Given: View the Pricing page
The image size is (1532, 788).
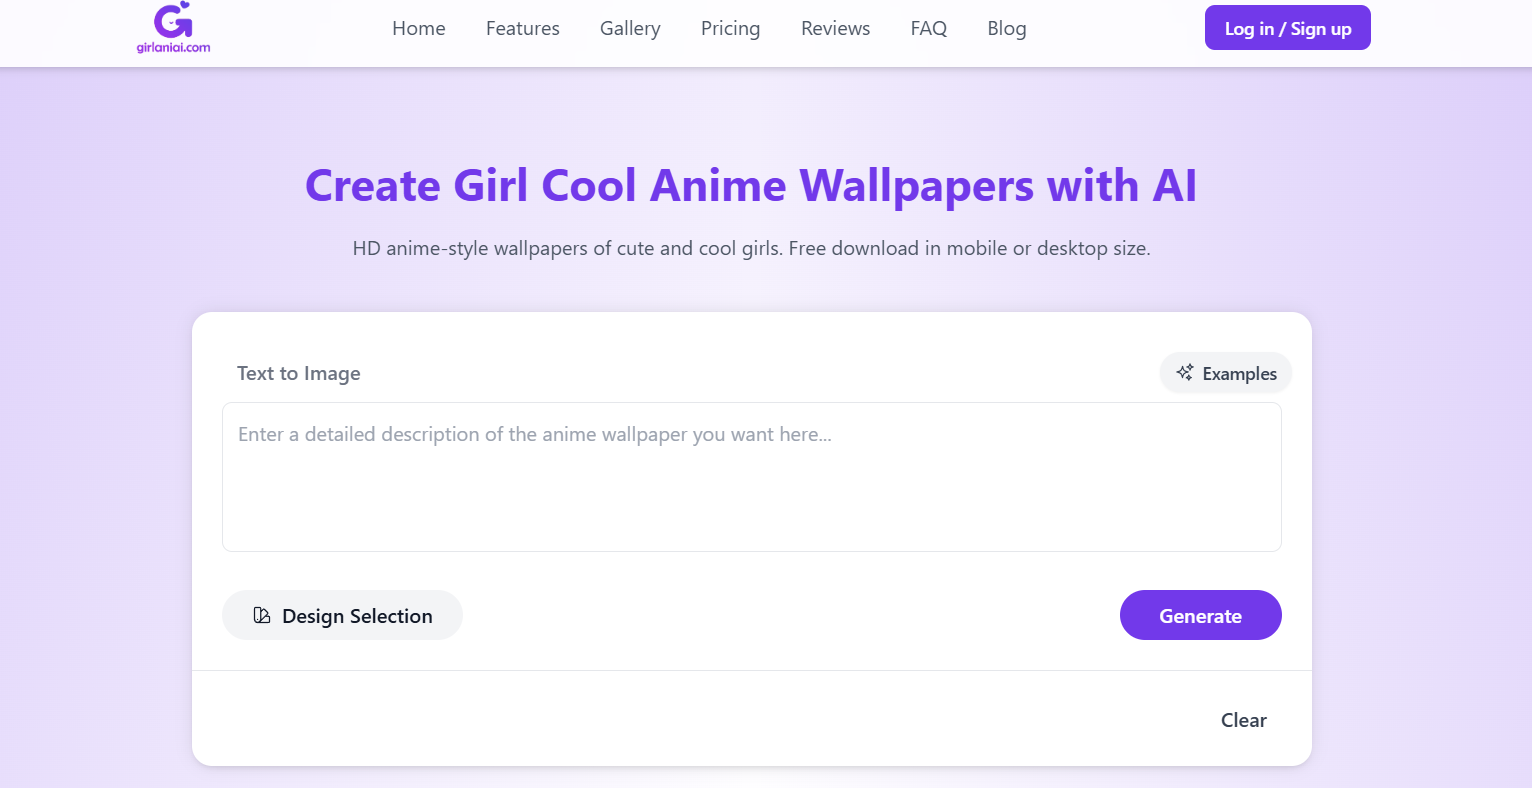Looking at the screenshot, I should click(x=730, y=29).
